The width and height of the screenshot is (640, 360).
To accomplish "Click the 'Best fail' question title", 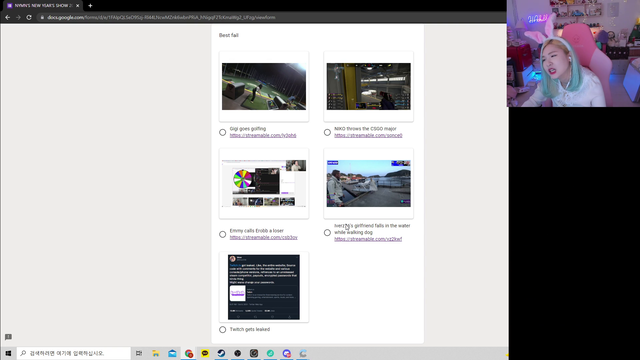I will click(229, 36).
